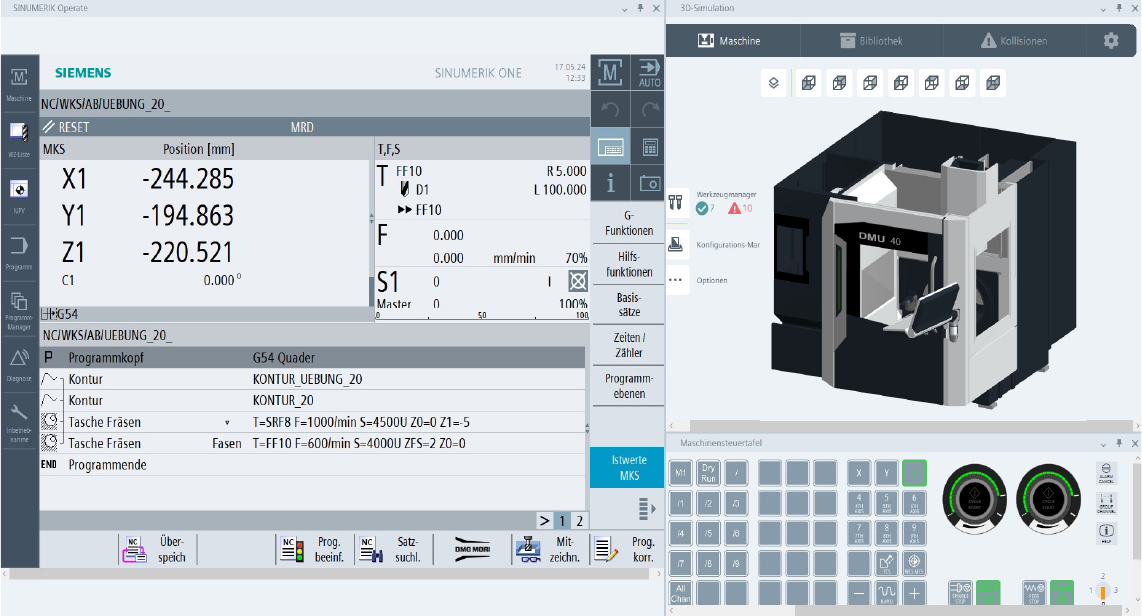
Task: Open the Diagnose warning icon
Action: pyautogui.click(x=19, y=362)
